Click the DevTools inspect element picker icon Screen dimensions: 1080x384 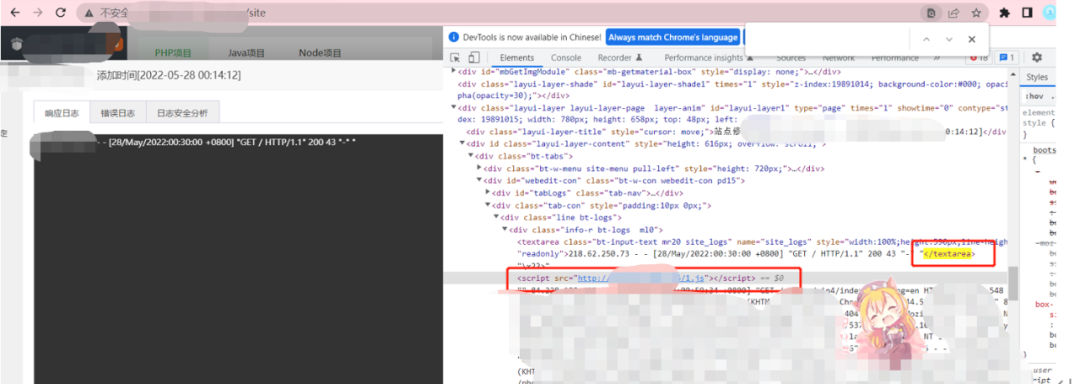point(455,58)
